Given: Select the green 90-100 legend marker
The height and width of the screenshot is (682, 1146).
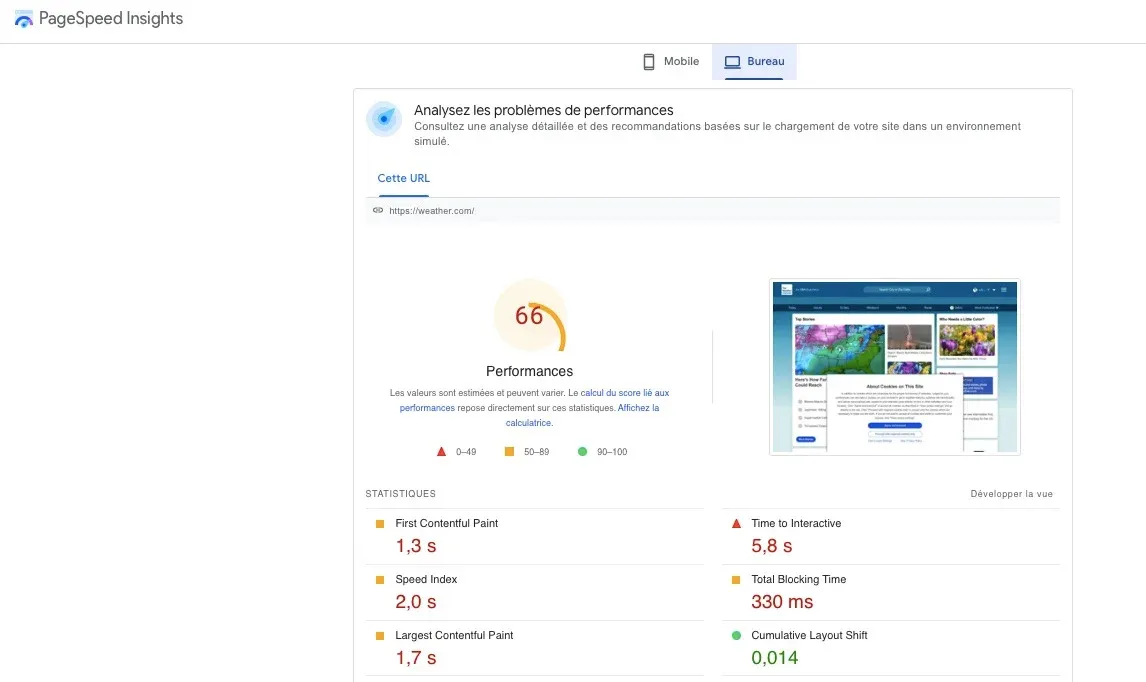Looking at the screenshot, I should pyautogui.click(x=584, y=451).
